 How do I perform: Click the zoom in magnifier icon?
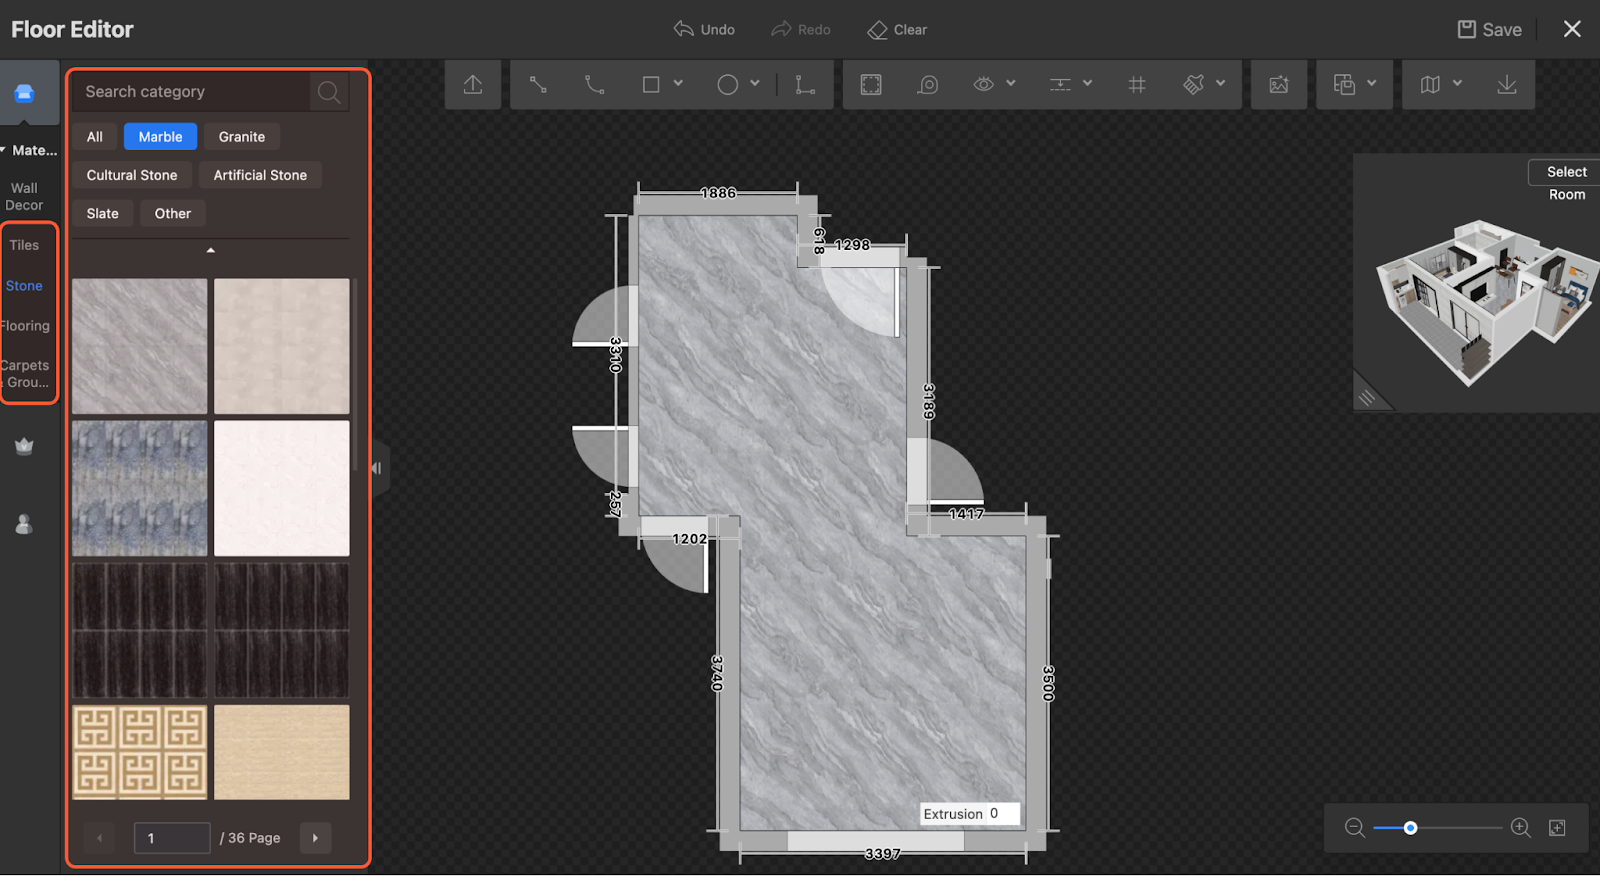pyautogui.click(x=1520, y=828)
